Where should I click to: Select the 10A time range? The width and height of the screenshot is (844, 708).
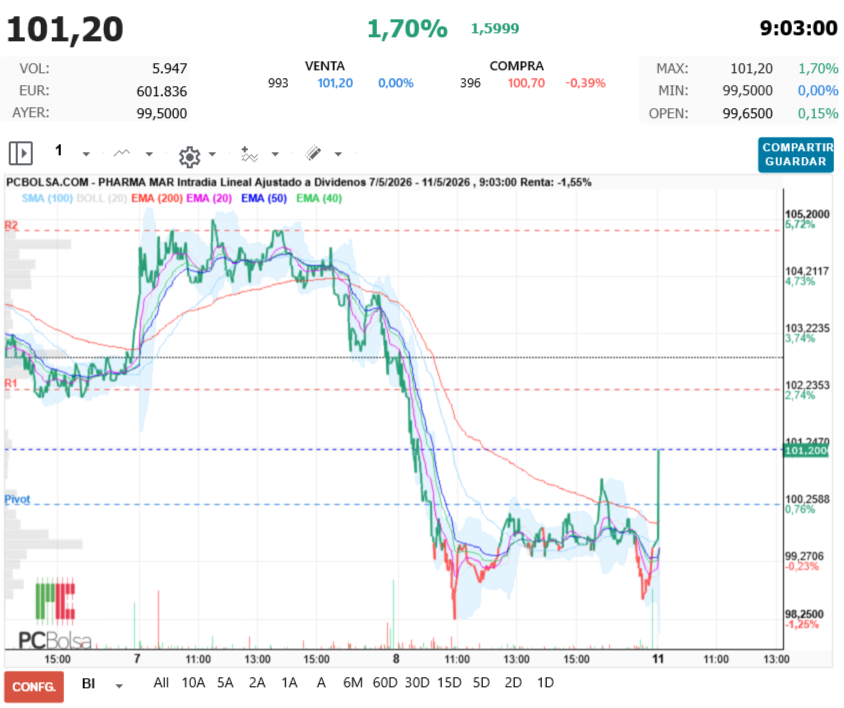(193, 683)
